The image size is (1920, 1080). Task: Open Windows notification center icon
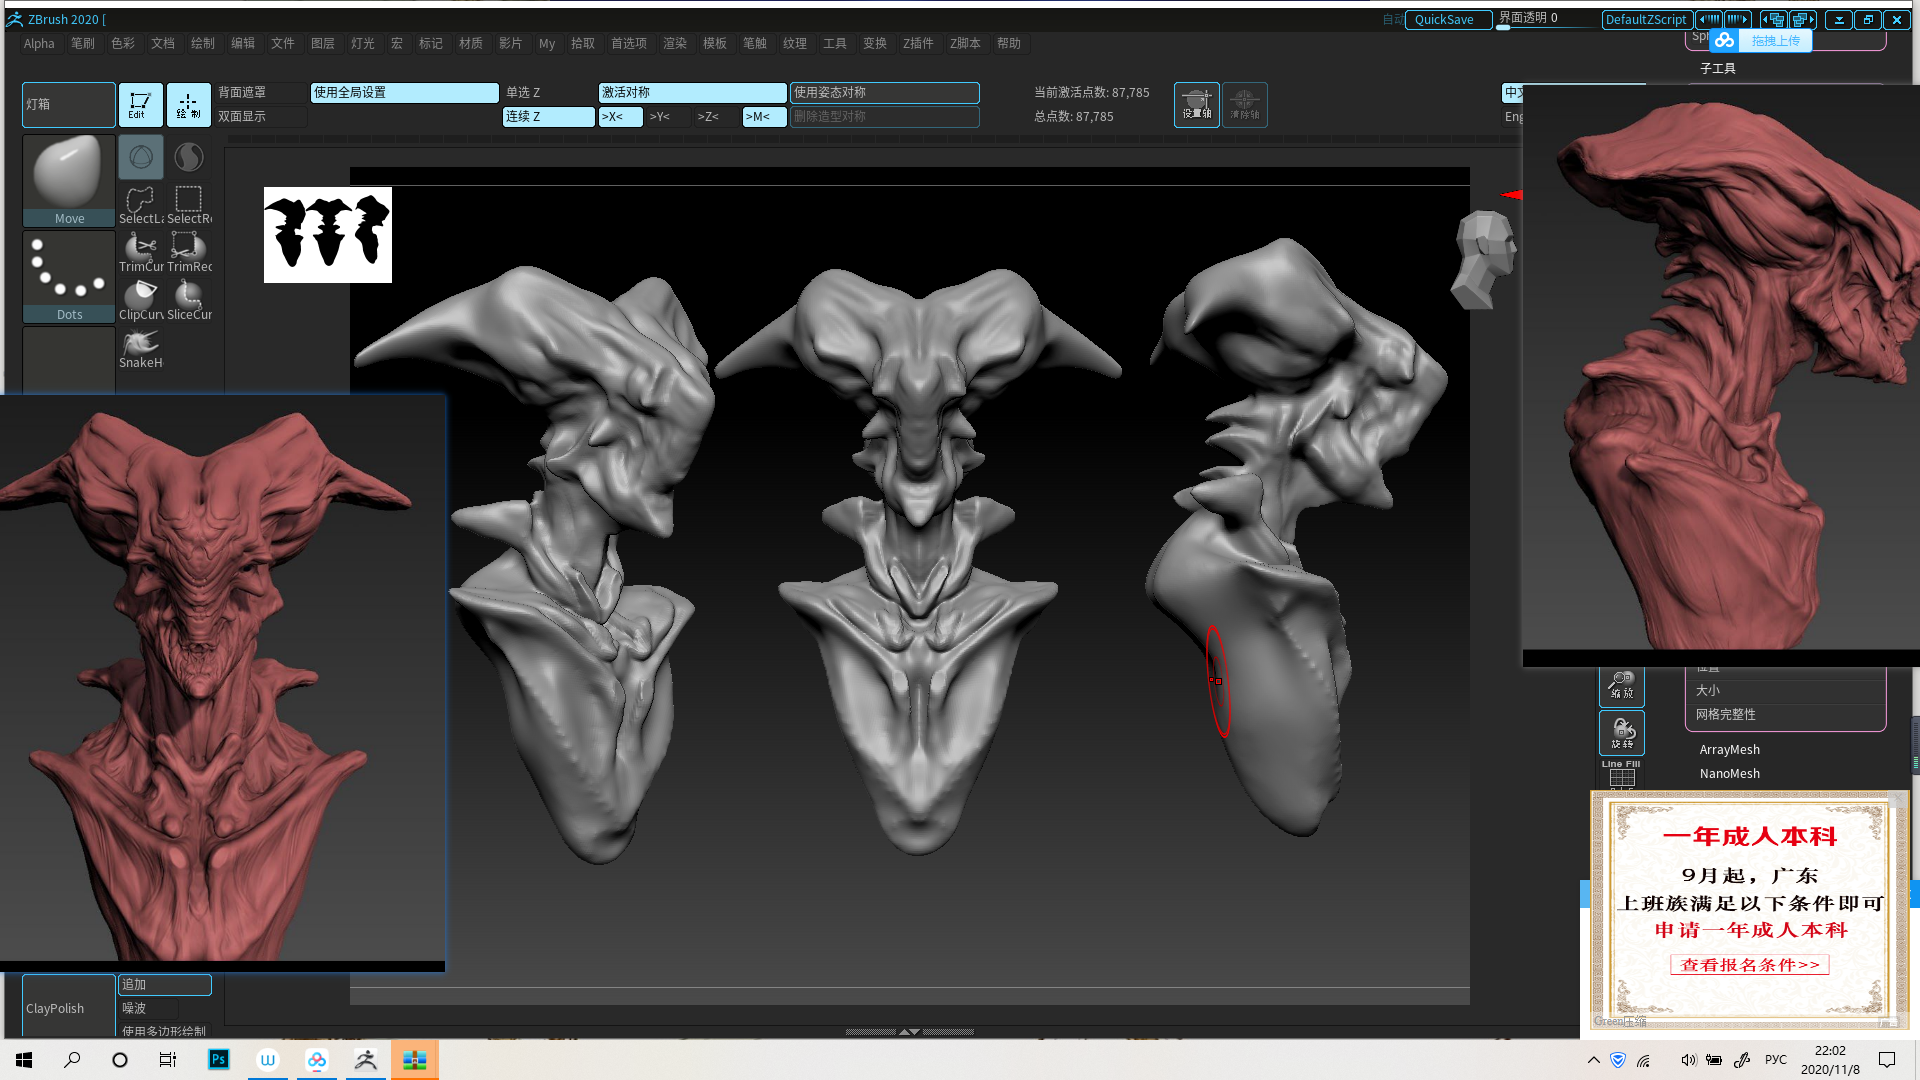coord(1887,1059)
